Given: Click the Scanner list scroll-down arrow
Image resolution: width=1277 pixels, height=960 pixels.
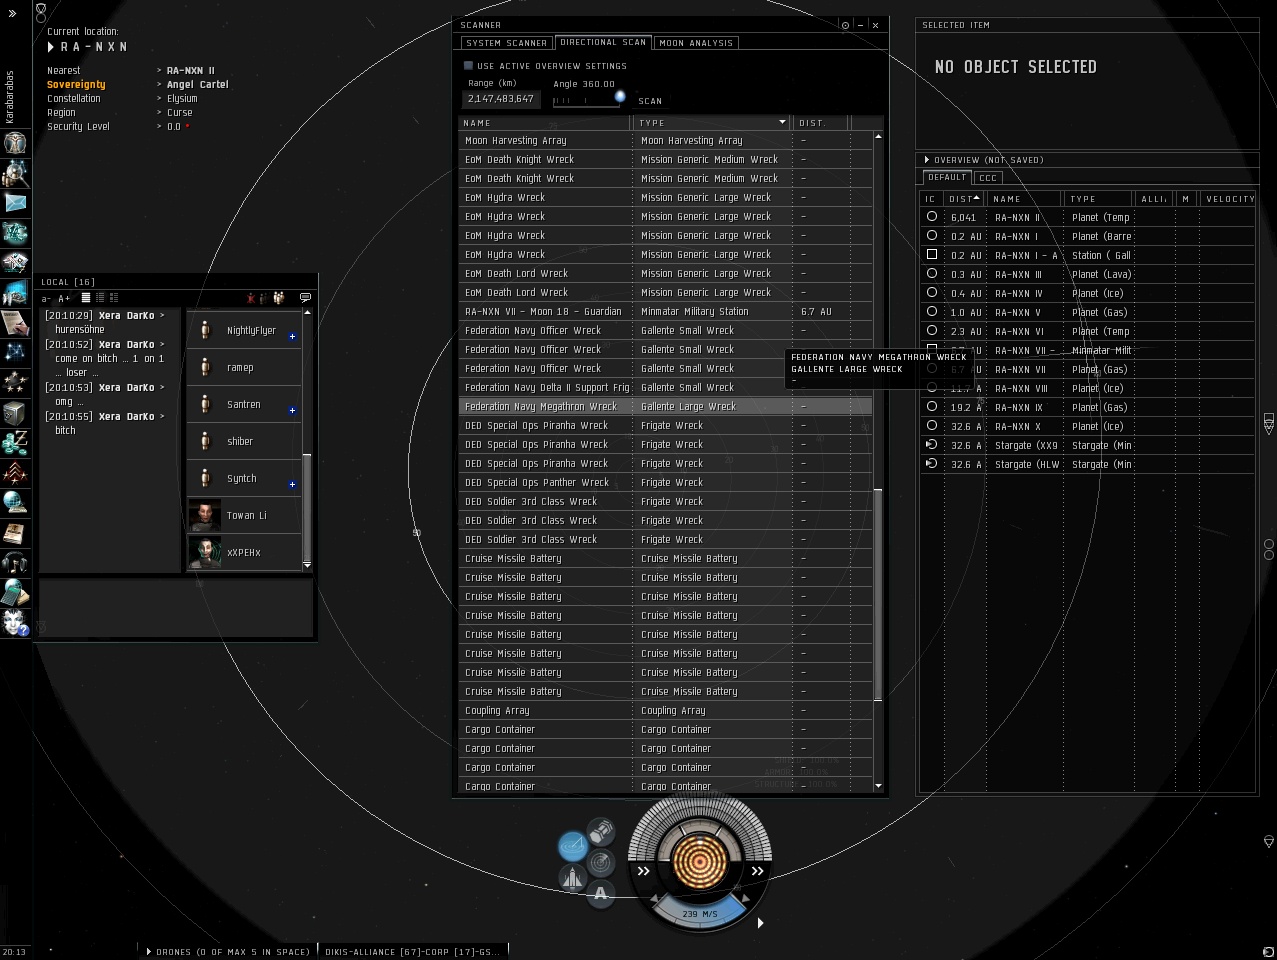Looking at the screenshot, I should click(878, 787).
